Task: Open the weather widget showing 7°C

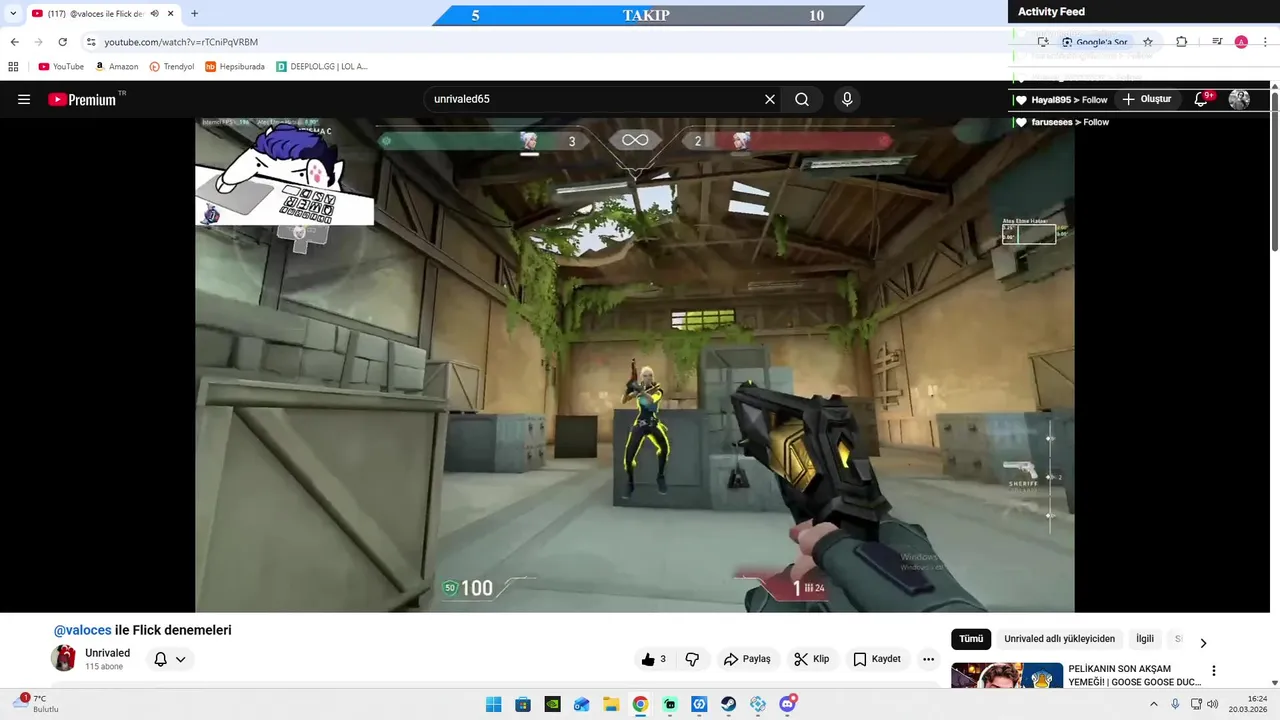Action: click(x=36, y=704)
